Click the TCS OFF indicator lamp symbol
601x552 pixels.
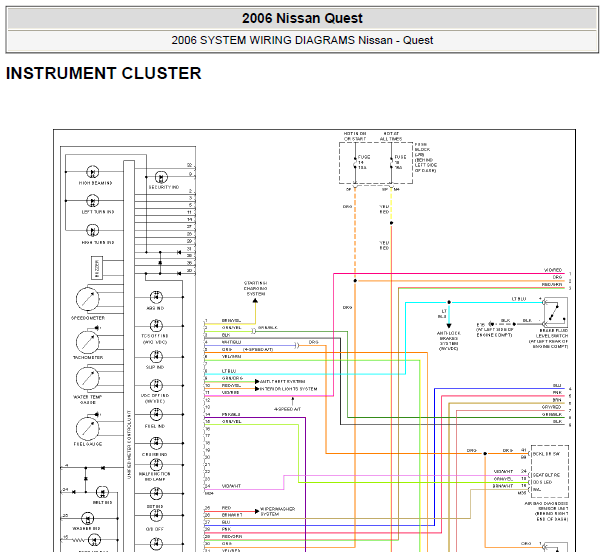pyautogui.click(x=156, y=326)
